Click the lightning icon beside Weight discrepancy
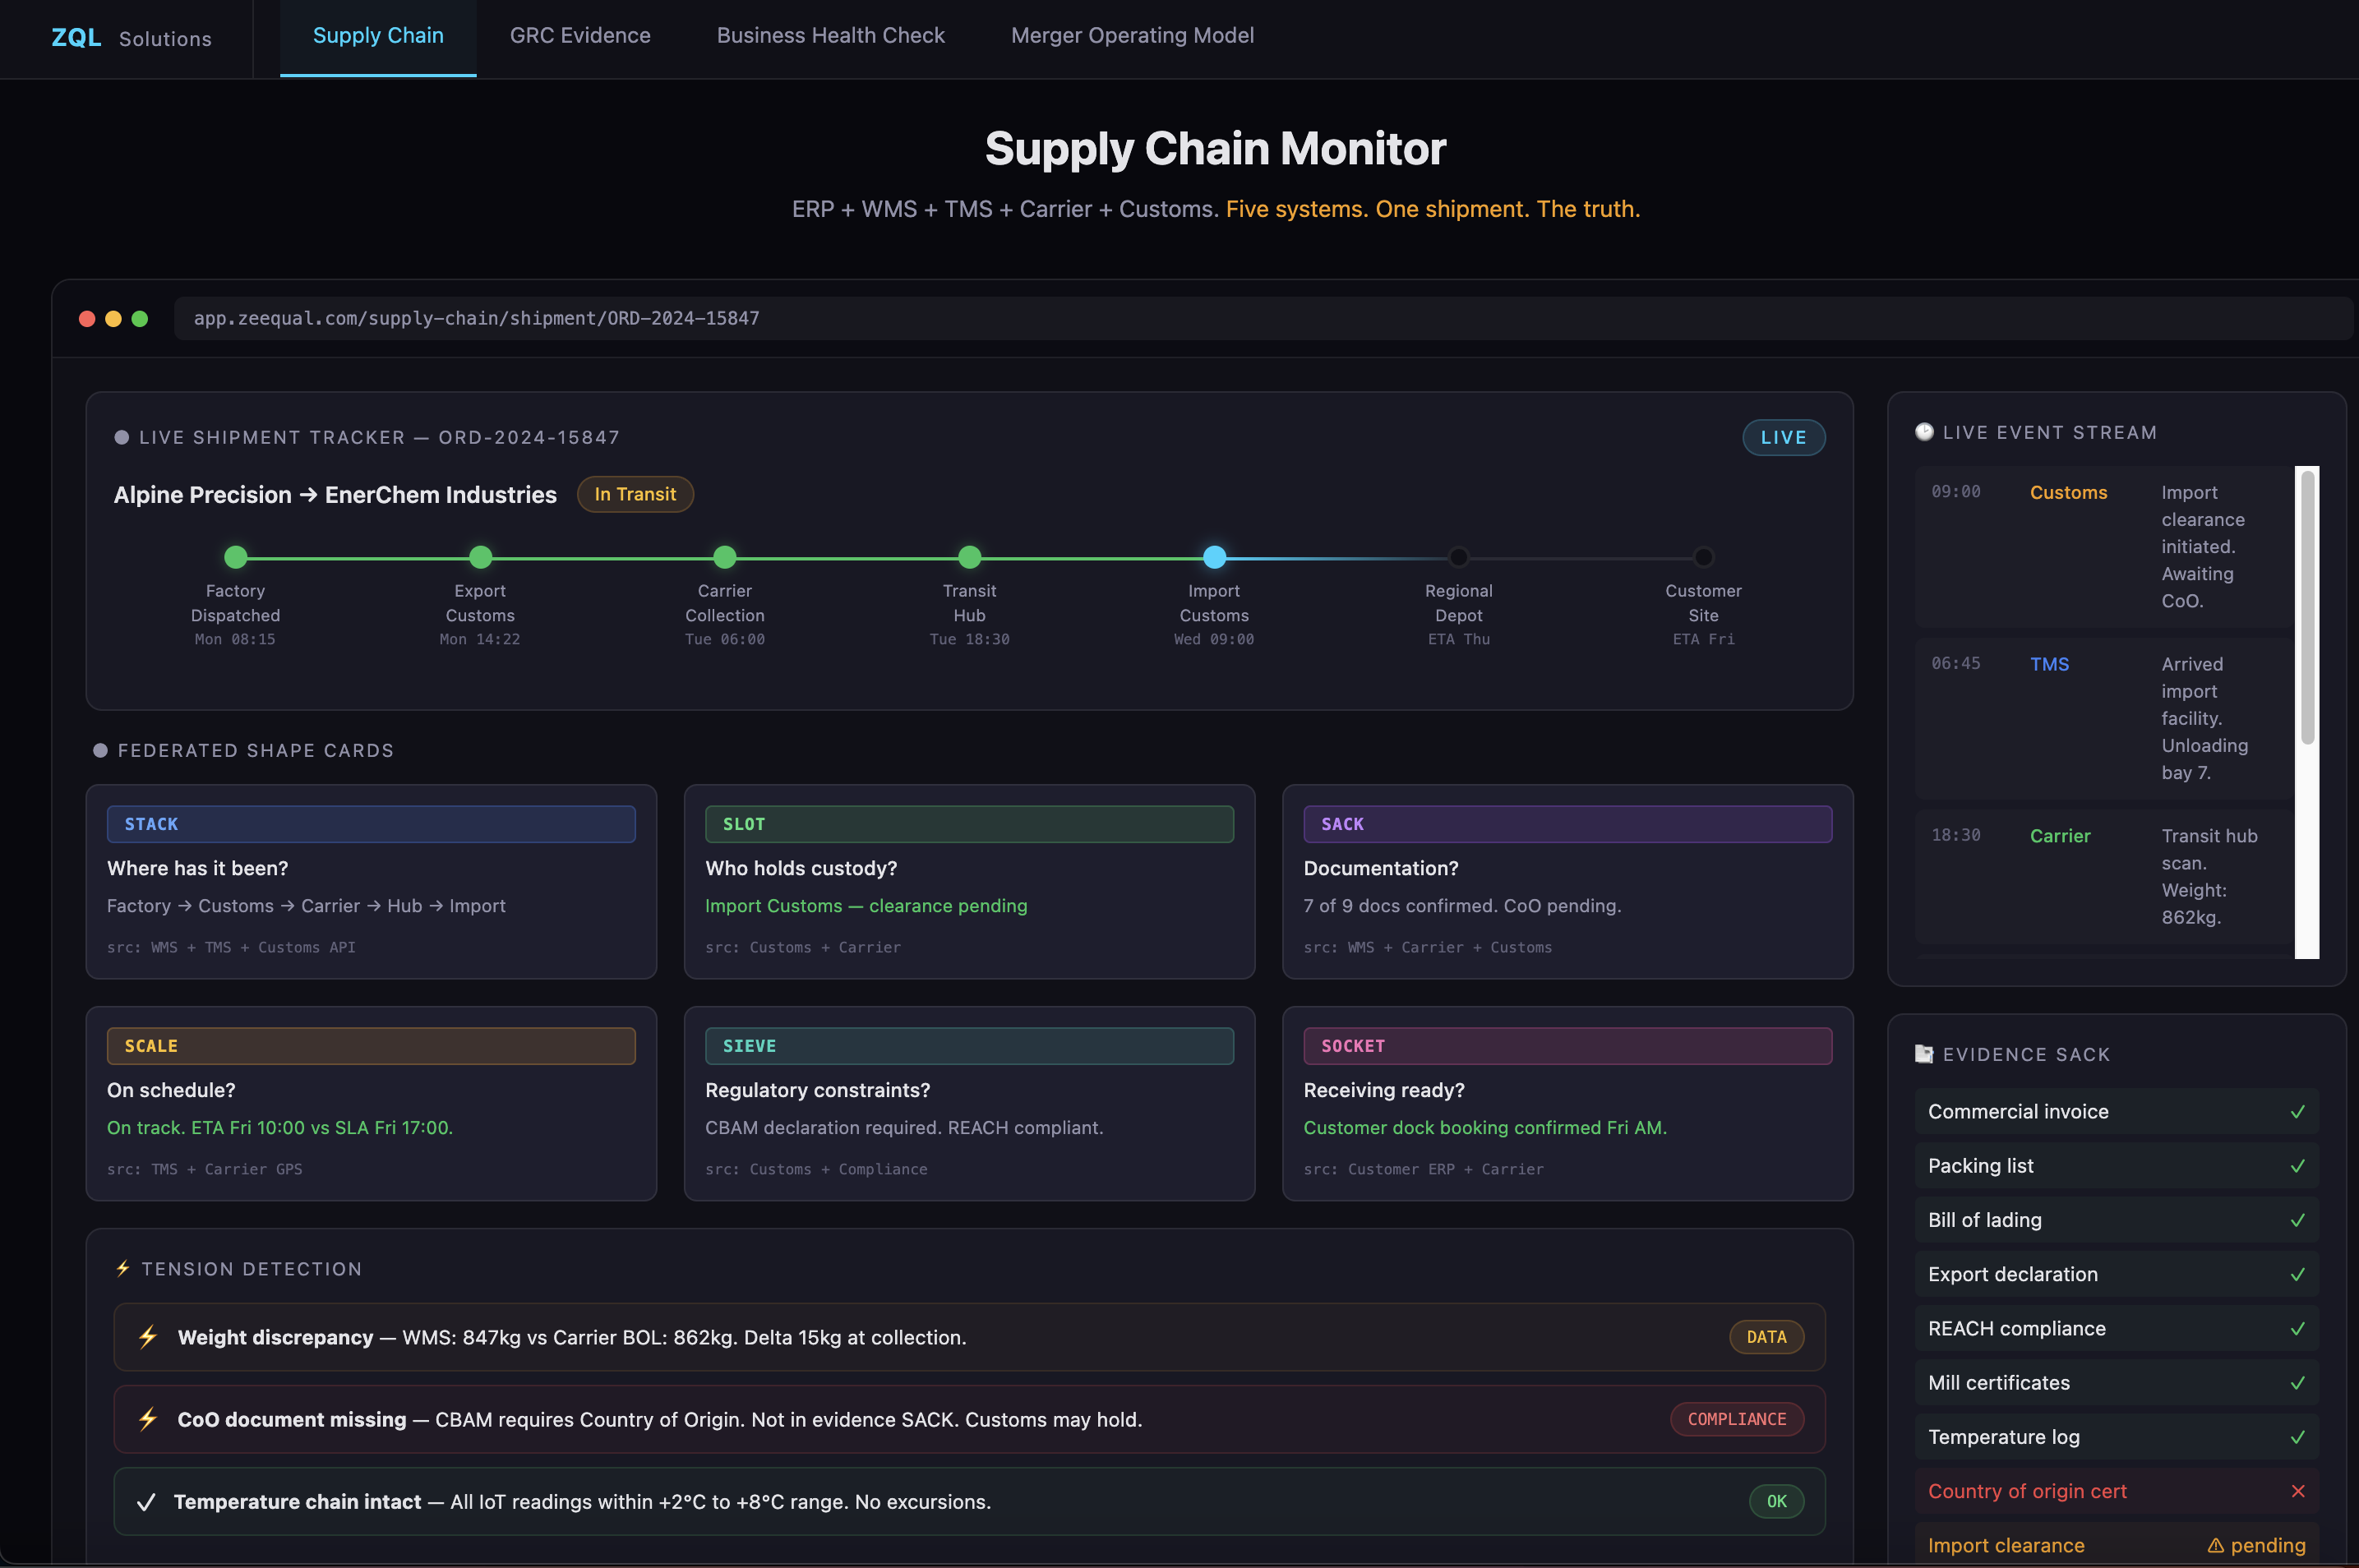Viewport: 2359px width, 1568px height. [148, 1337]
